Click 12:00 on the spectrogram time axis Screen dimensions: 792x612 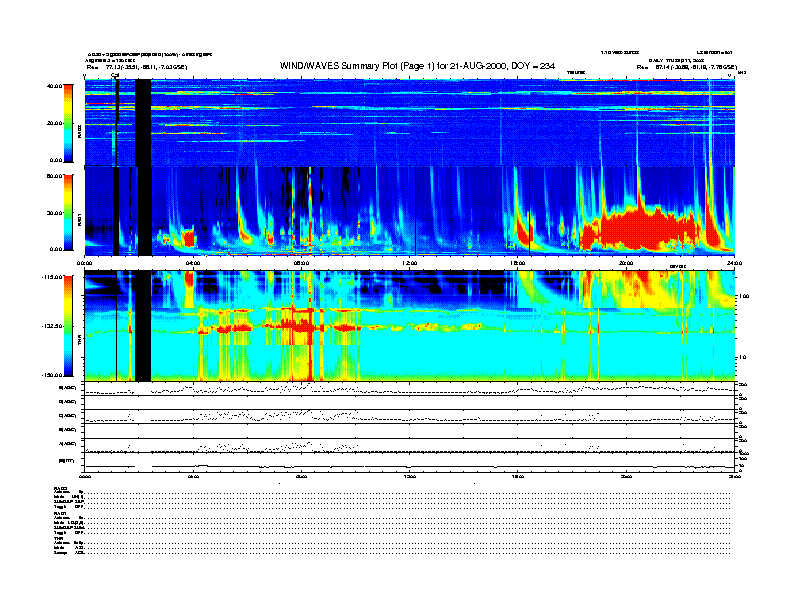click(x=409, y=263)
